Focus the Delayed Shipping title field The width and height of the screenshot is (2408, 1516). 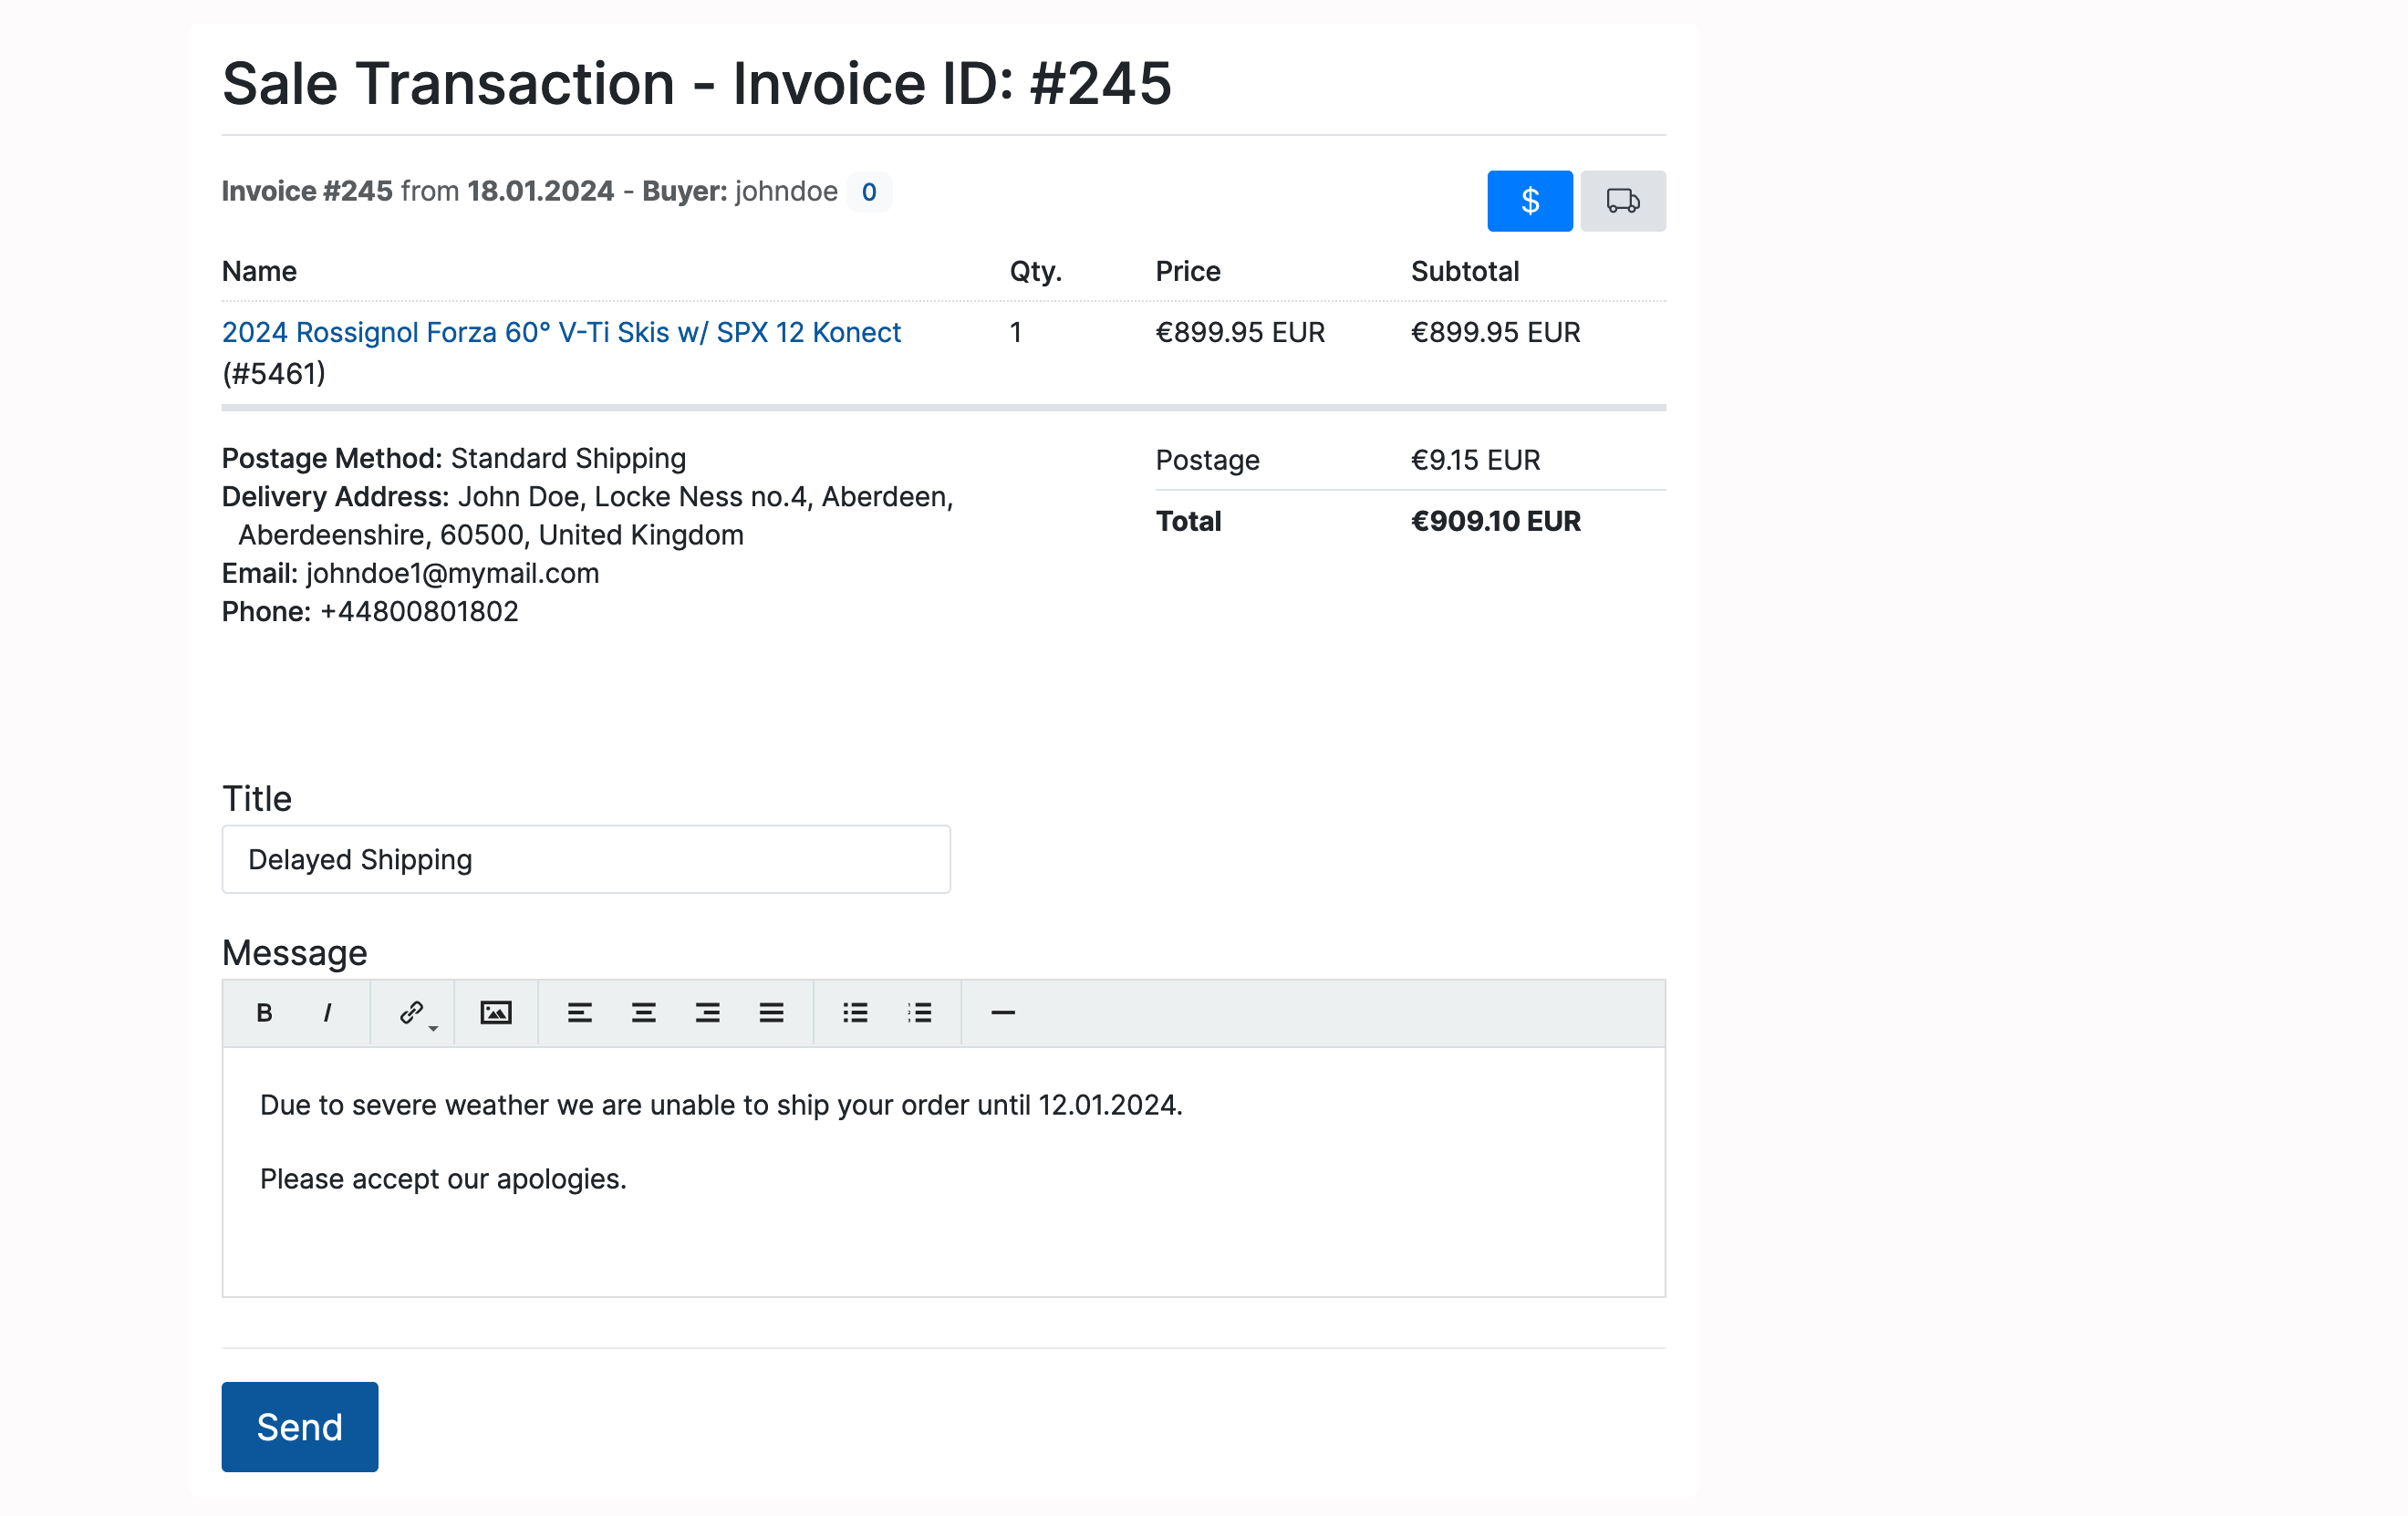tap(586, 859)
